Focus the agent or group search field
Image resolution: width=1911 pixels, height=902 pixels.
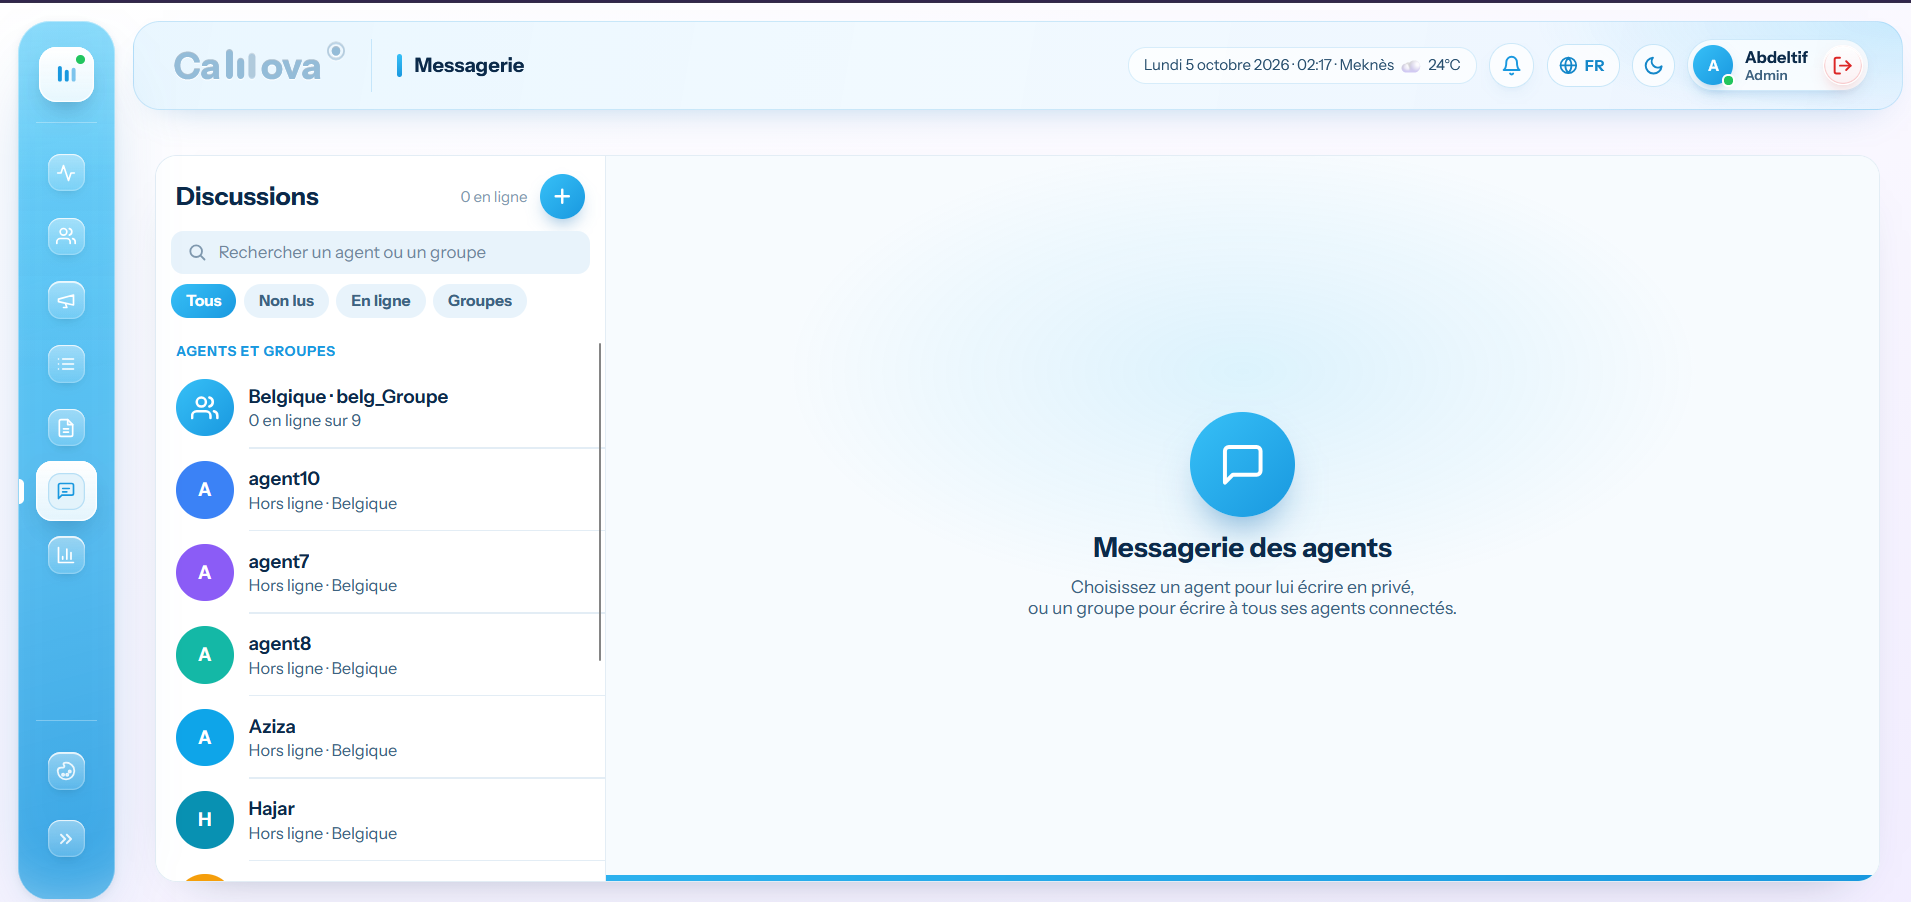pyautogui.click(x=380, y=253)
